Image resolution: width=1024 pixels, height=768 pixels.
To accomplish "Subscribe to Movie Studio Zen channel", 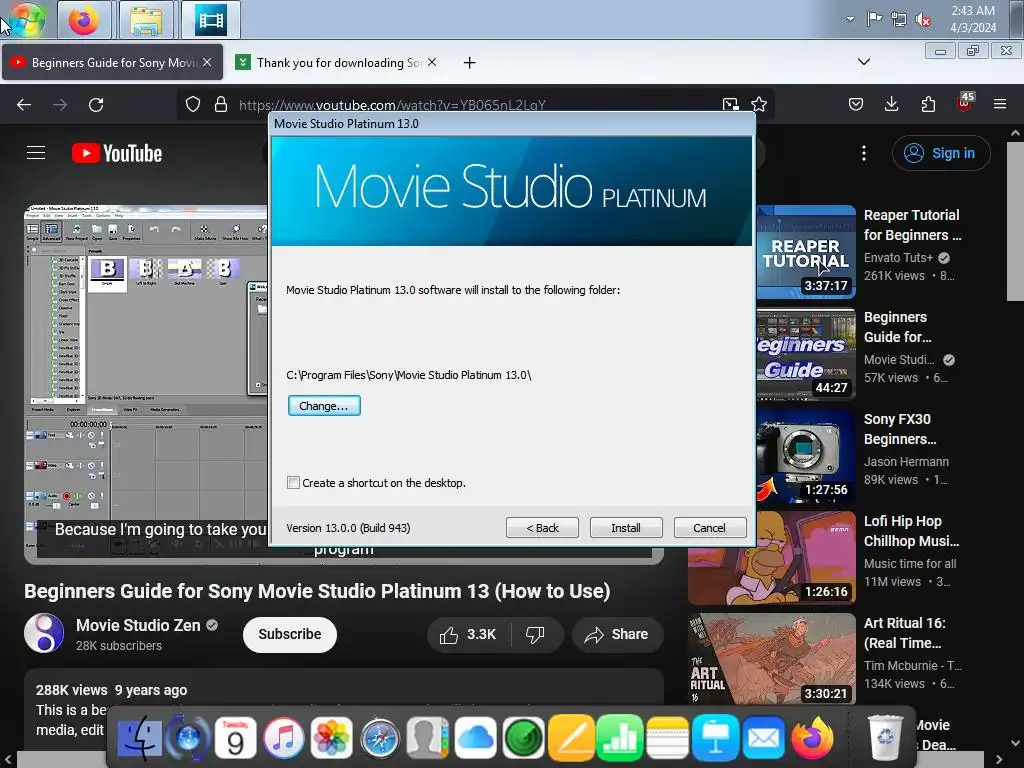I will [290, 634].
